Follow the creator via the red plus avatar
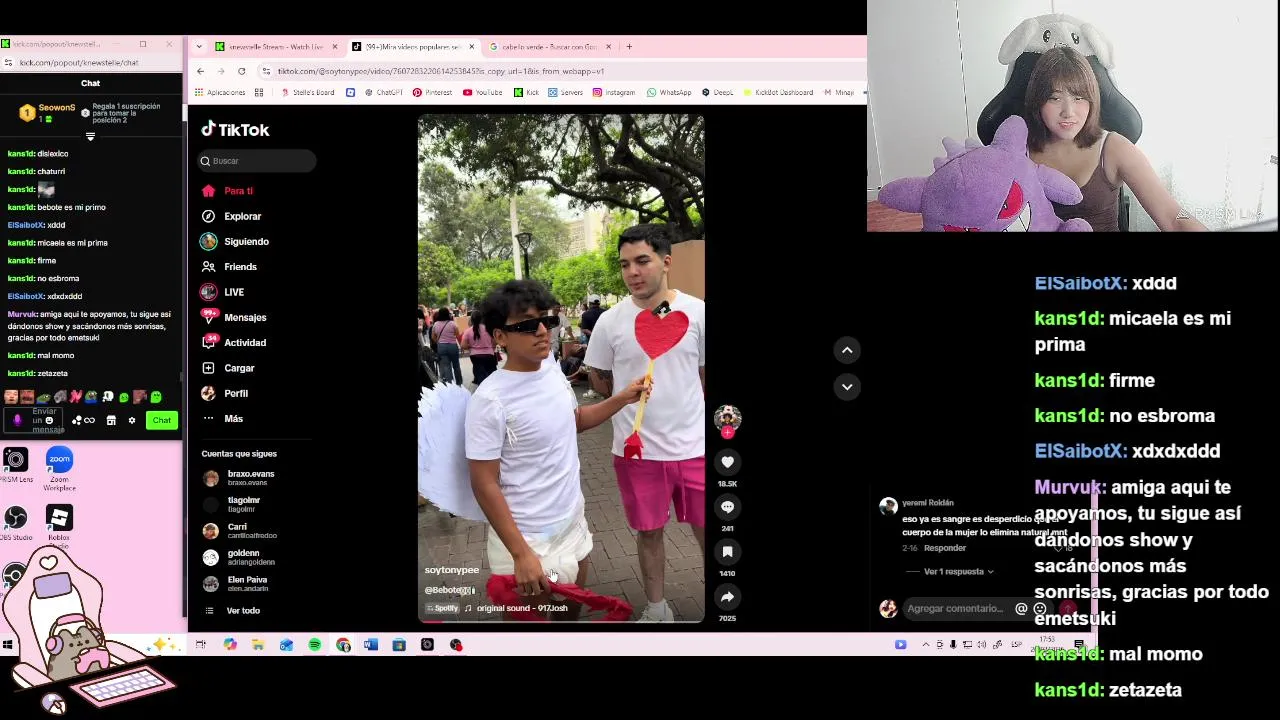The width and height of the screenshot is (1280, 720). coord(727,433)
